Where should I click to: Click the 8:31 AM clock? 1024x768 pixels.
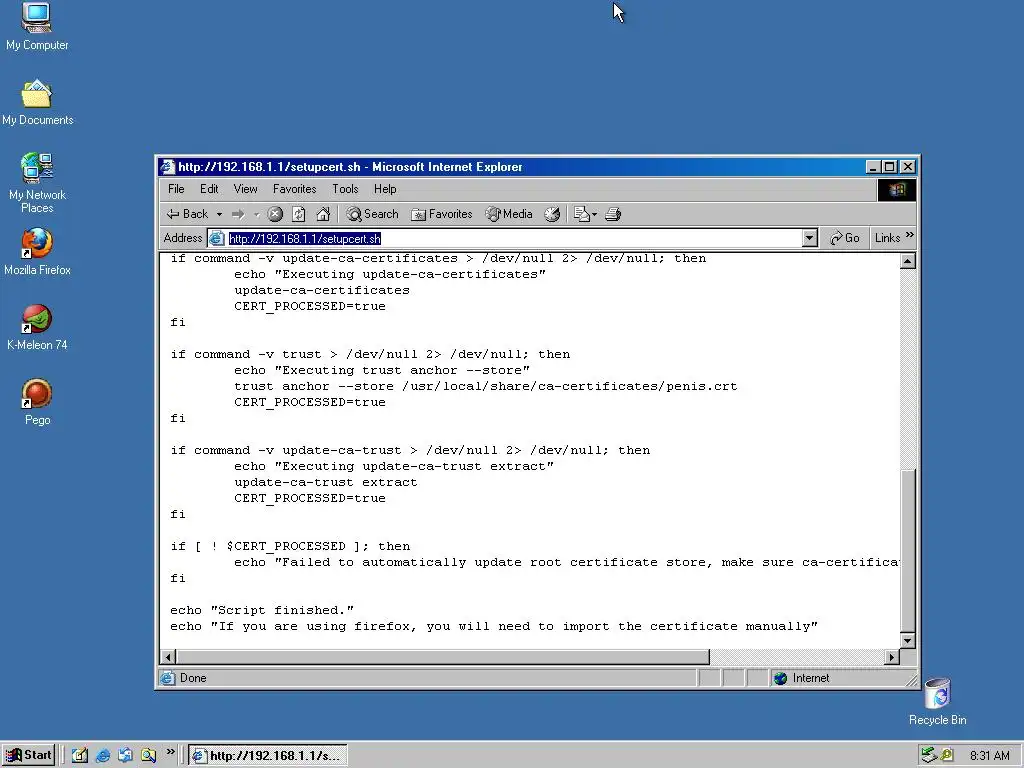(989, 756)
